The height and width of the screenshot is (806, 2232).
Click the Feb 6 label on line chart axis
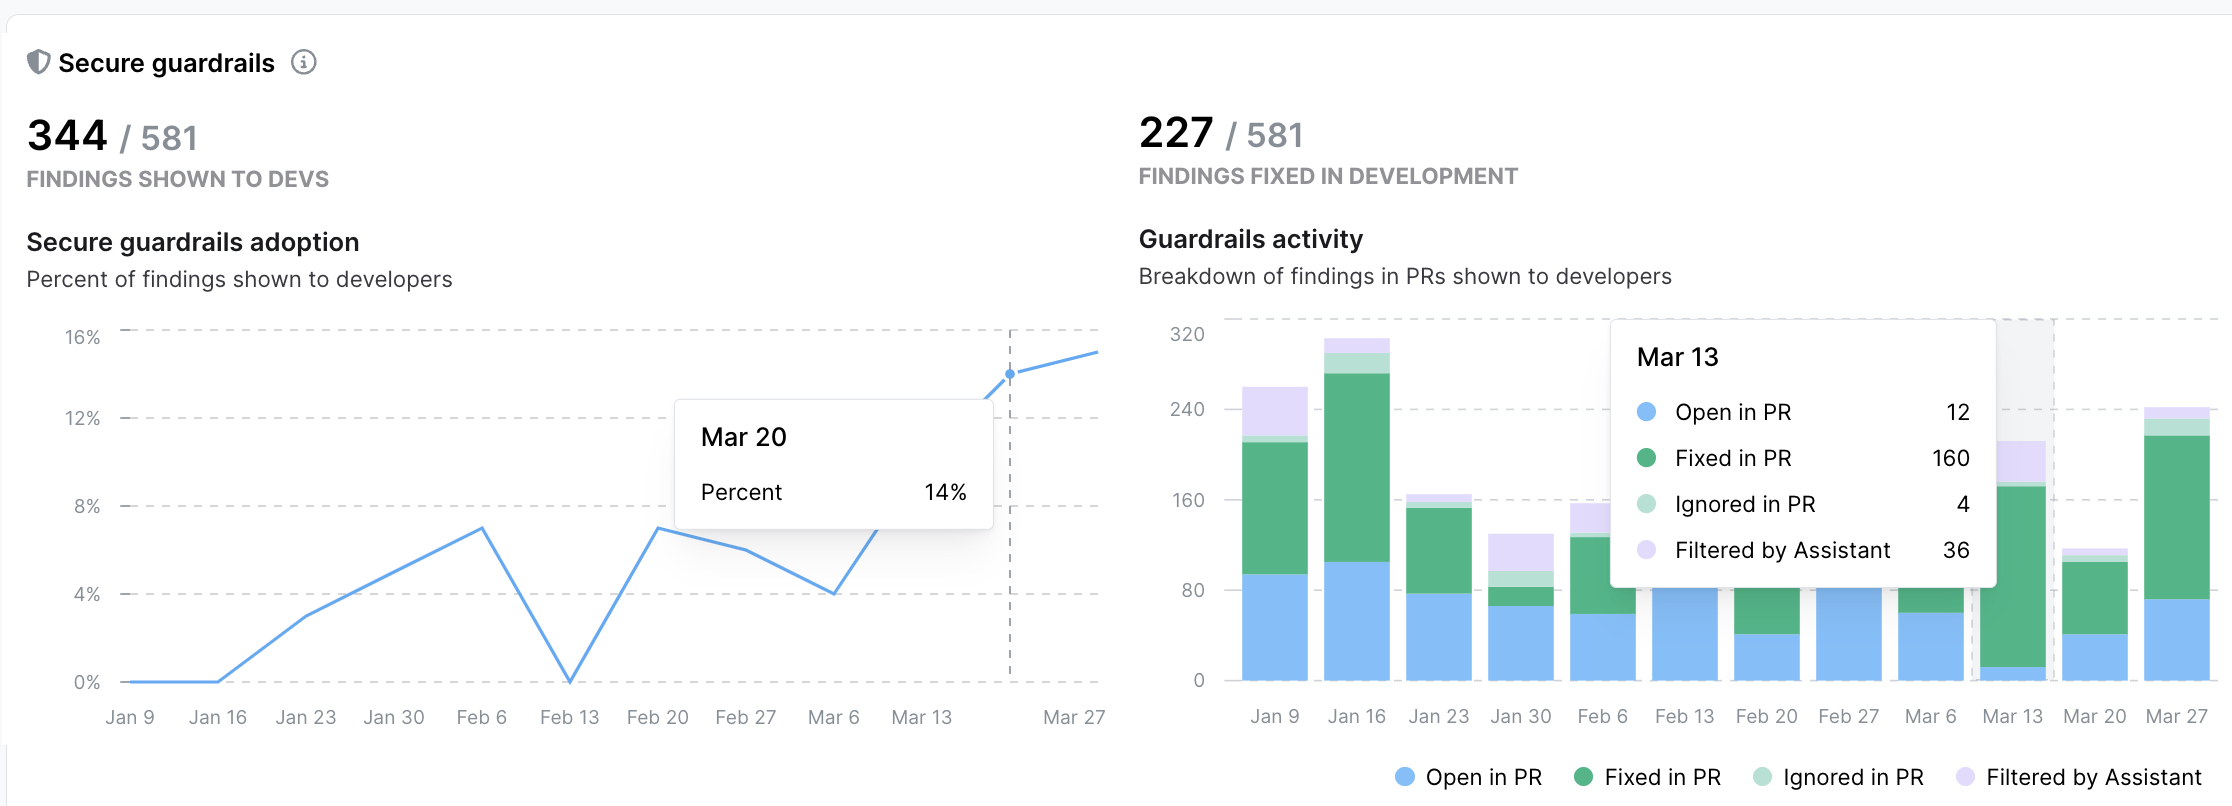(481, 717)
